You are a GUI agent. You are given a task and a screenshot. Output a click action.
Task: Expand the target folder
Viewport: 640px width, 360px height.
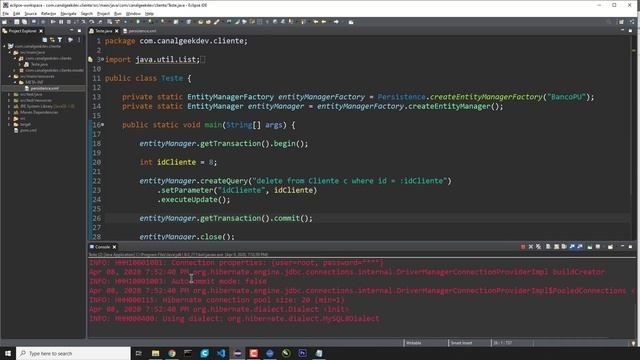coord(10,124)
